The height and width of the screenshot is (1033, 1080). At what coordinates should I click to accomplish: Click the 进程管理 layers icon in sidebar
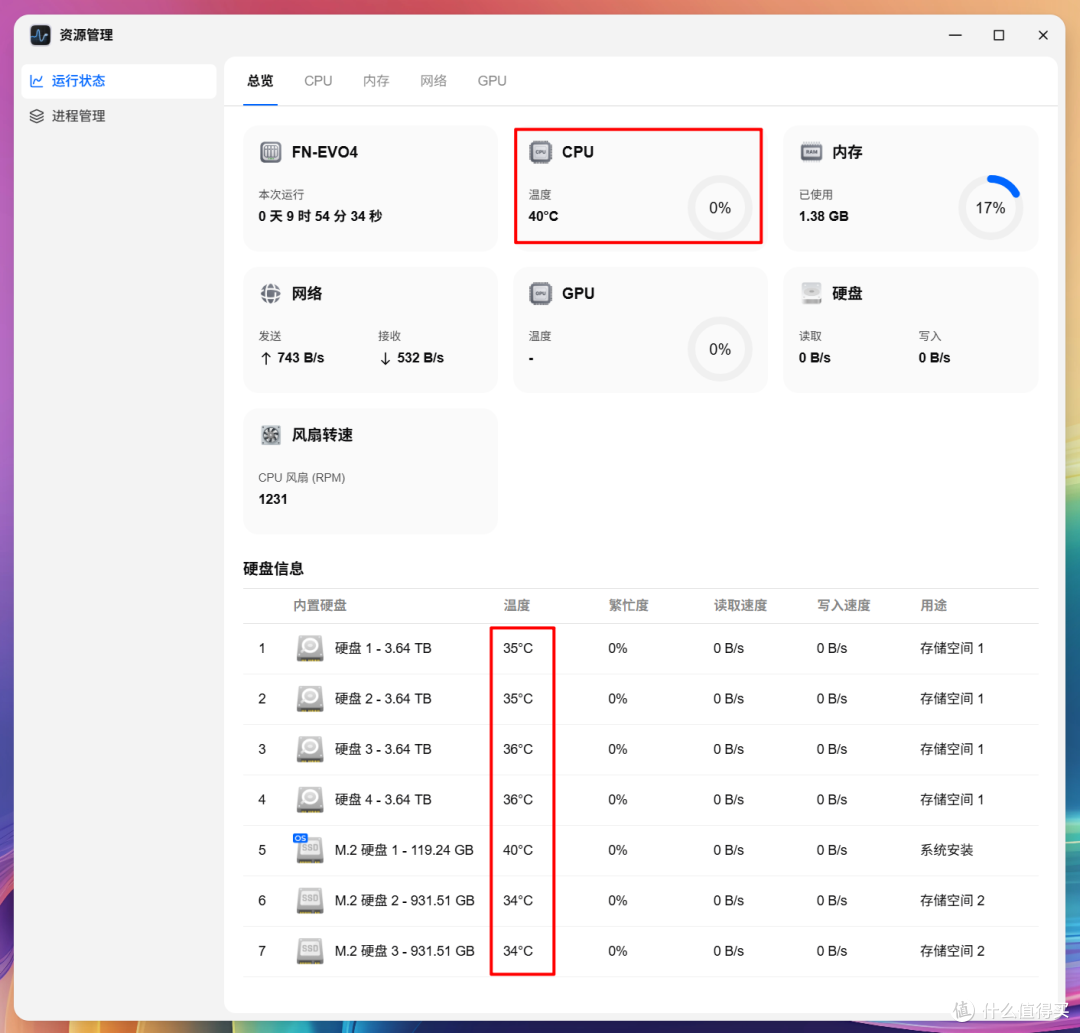coord(37,116)
